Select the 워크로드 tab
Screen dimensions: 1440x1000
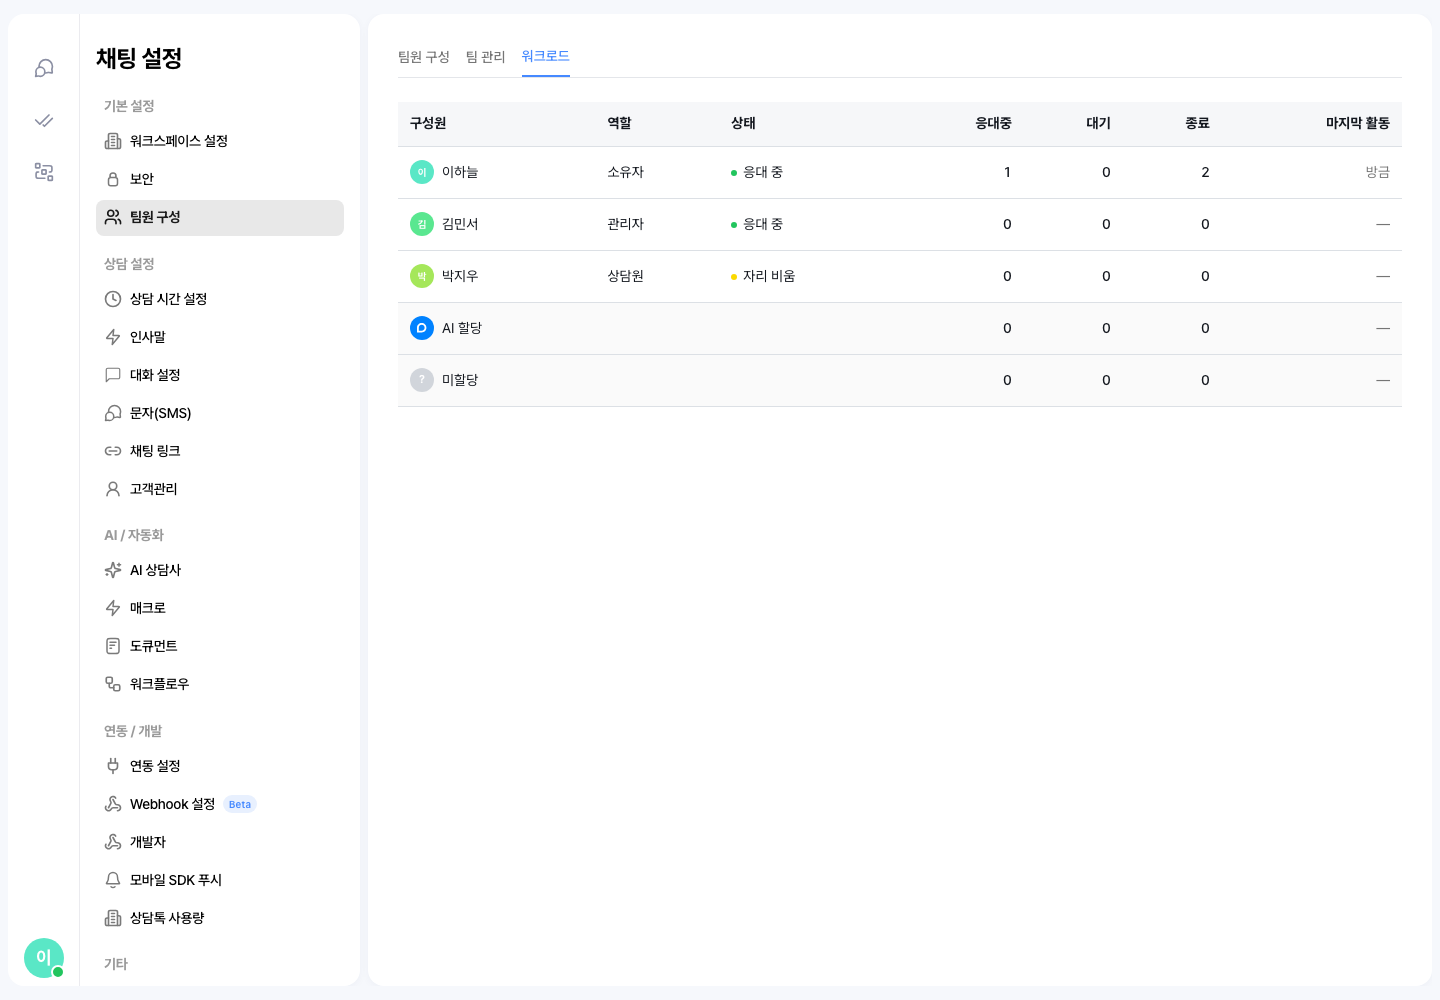pos(546,56)
